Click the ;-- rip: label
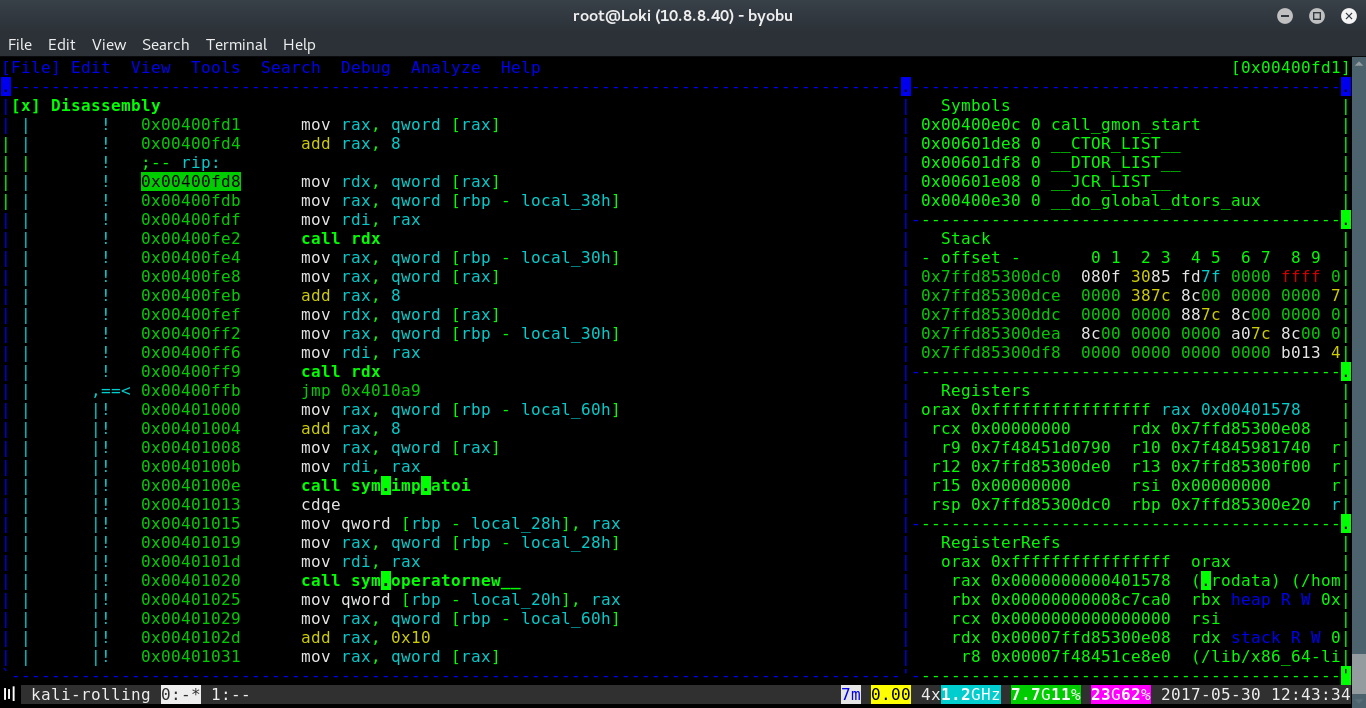This screenshot has width=1366, height=708. tap(181, 163)
